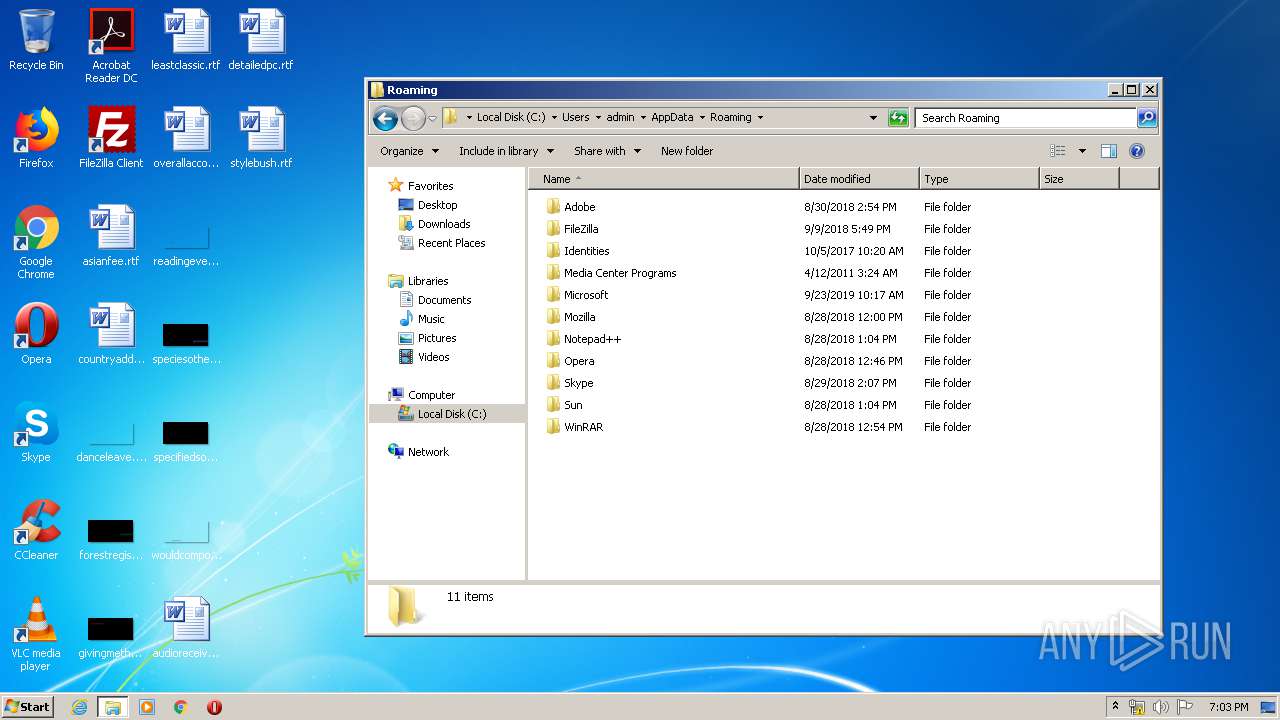Select Acrobat Reader DC desktop icon
Image resolution: width=1280 pixels, height=720 pixels.
pos(111,46)
